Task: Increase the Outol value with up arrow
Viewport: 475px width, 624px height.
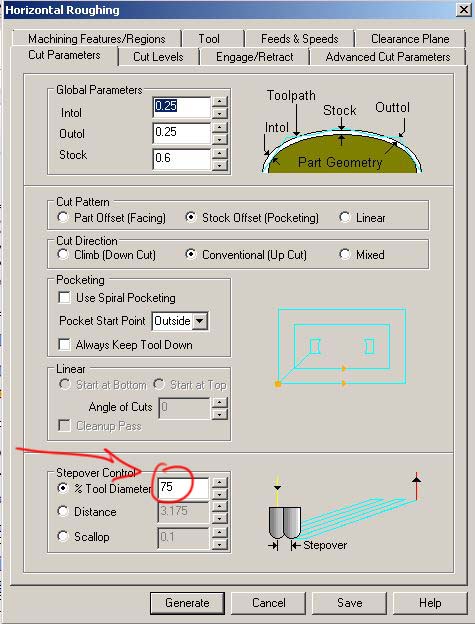Action: tap(220, 127)
